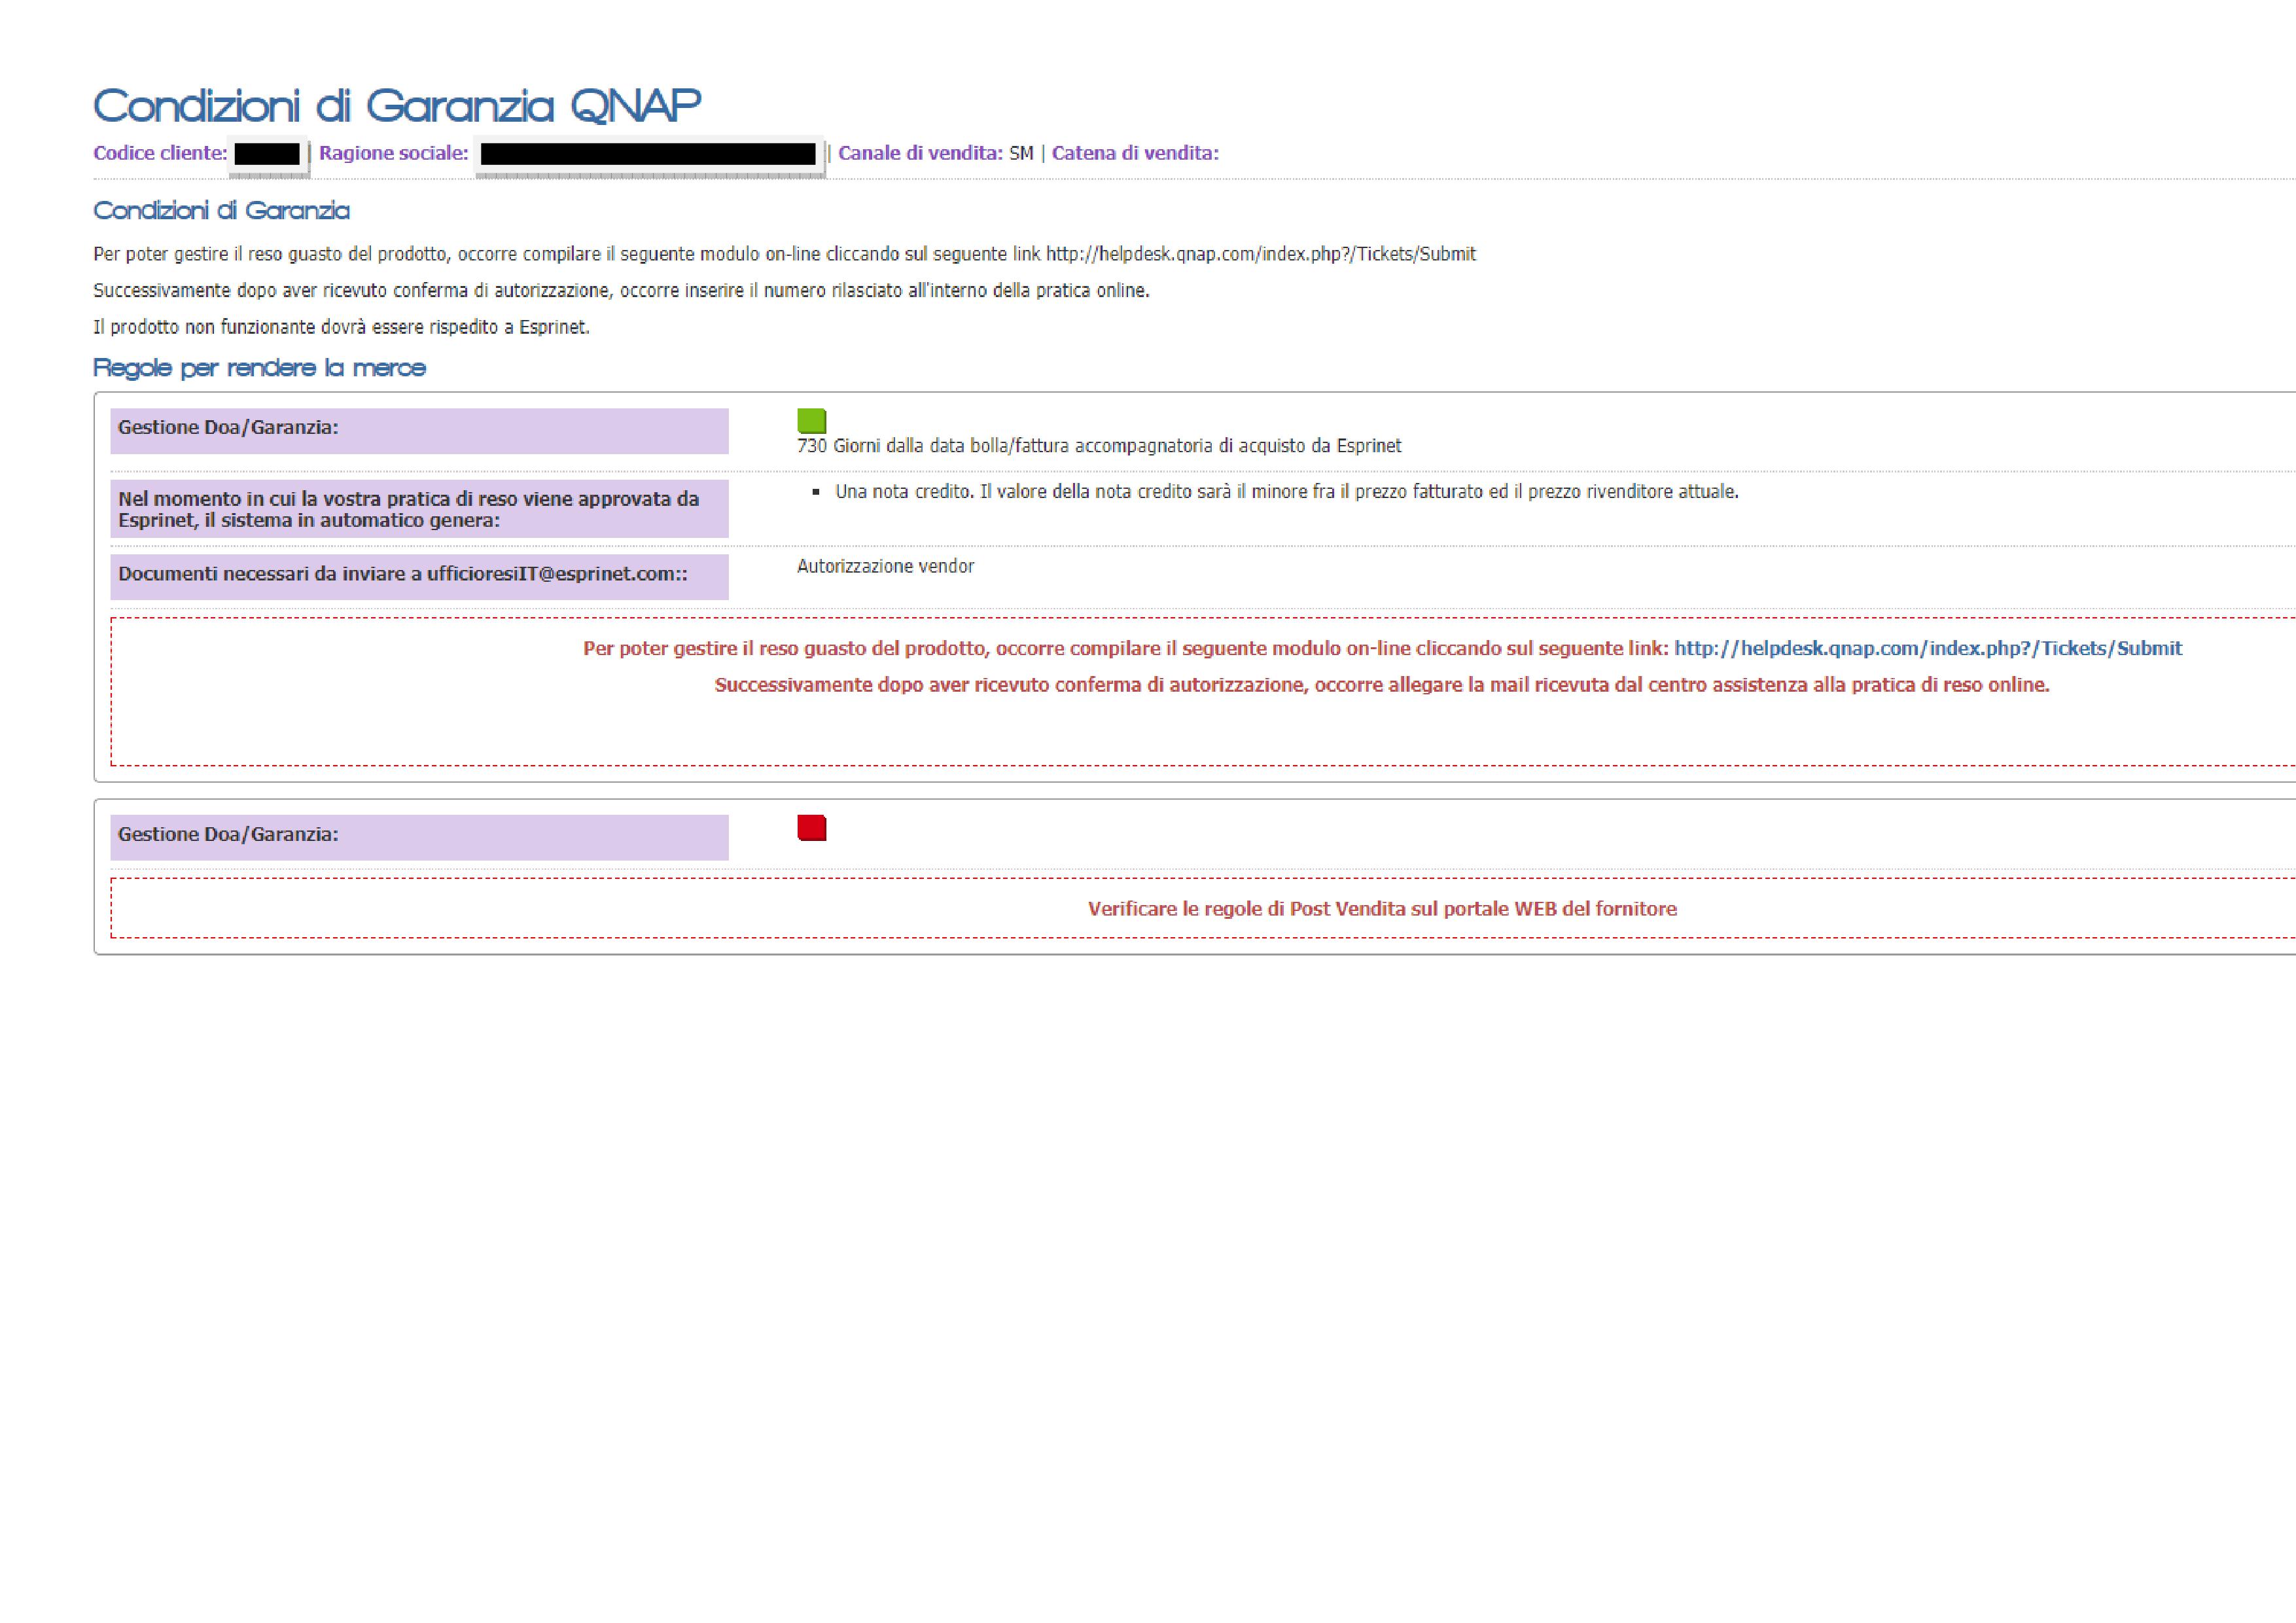
Task: Click the green status square icon
Action: pos(811,421)
